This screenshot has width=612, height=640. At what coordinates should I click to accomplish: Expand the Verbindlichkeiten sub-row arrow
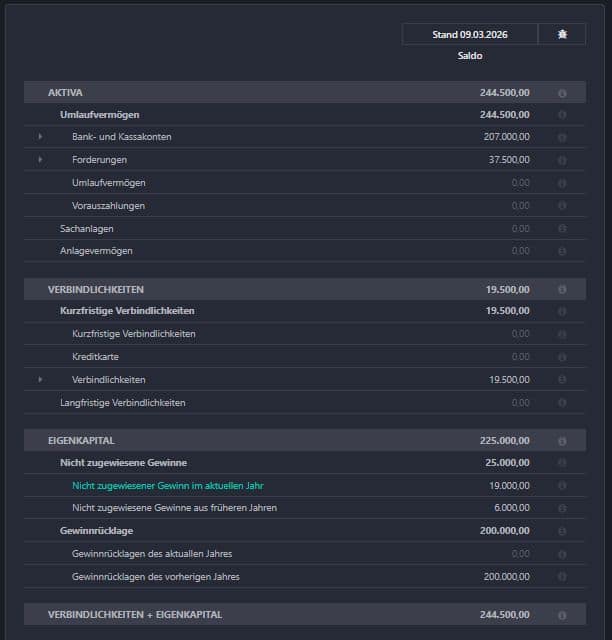(40, 380)
